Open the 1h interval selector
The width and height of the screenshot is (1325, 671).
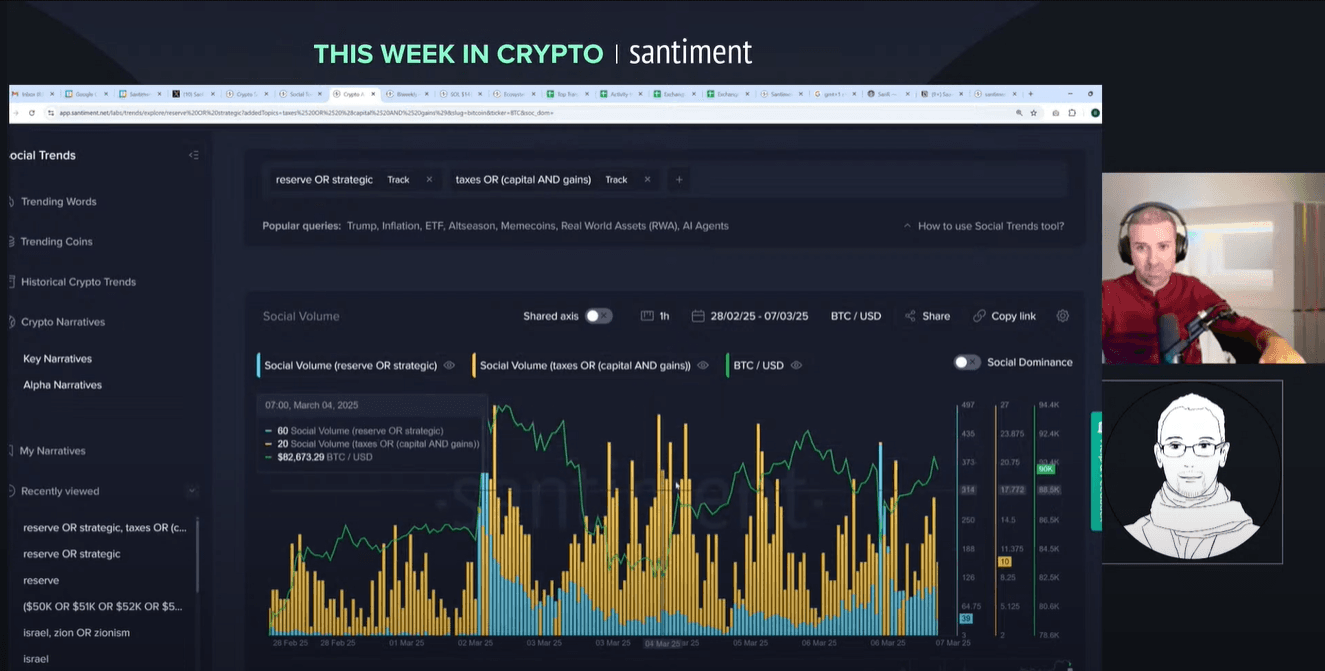[655, 316]
